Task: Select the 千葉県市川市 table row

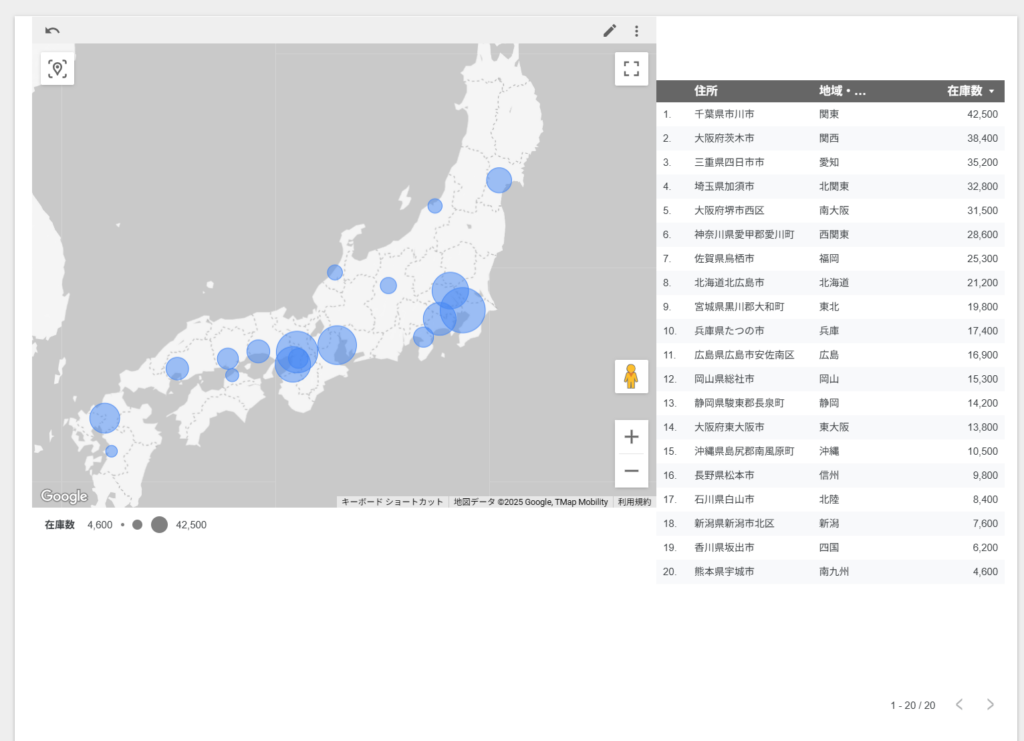Action: click(830, 114)
